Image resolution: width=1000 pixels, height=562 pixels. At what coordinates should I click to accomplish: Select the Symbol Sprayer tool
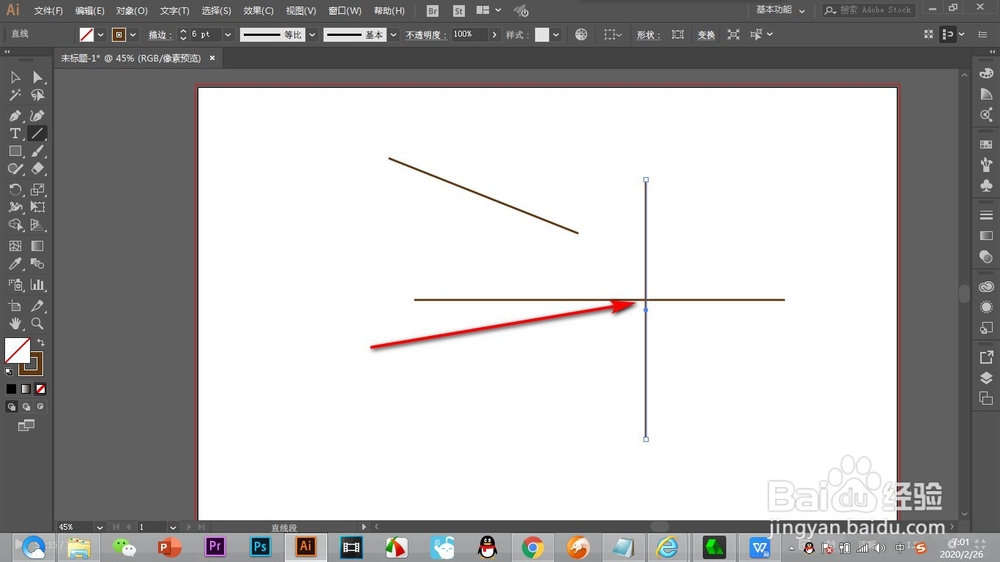pyautogui.click(x=15, y=285)
